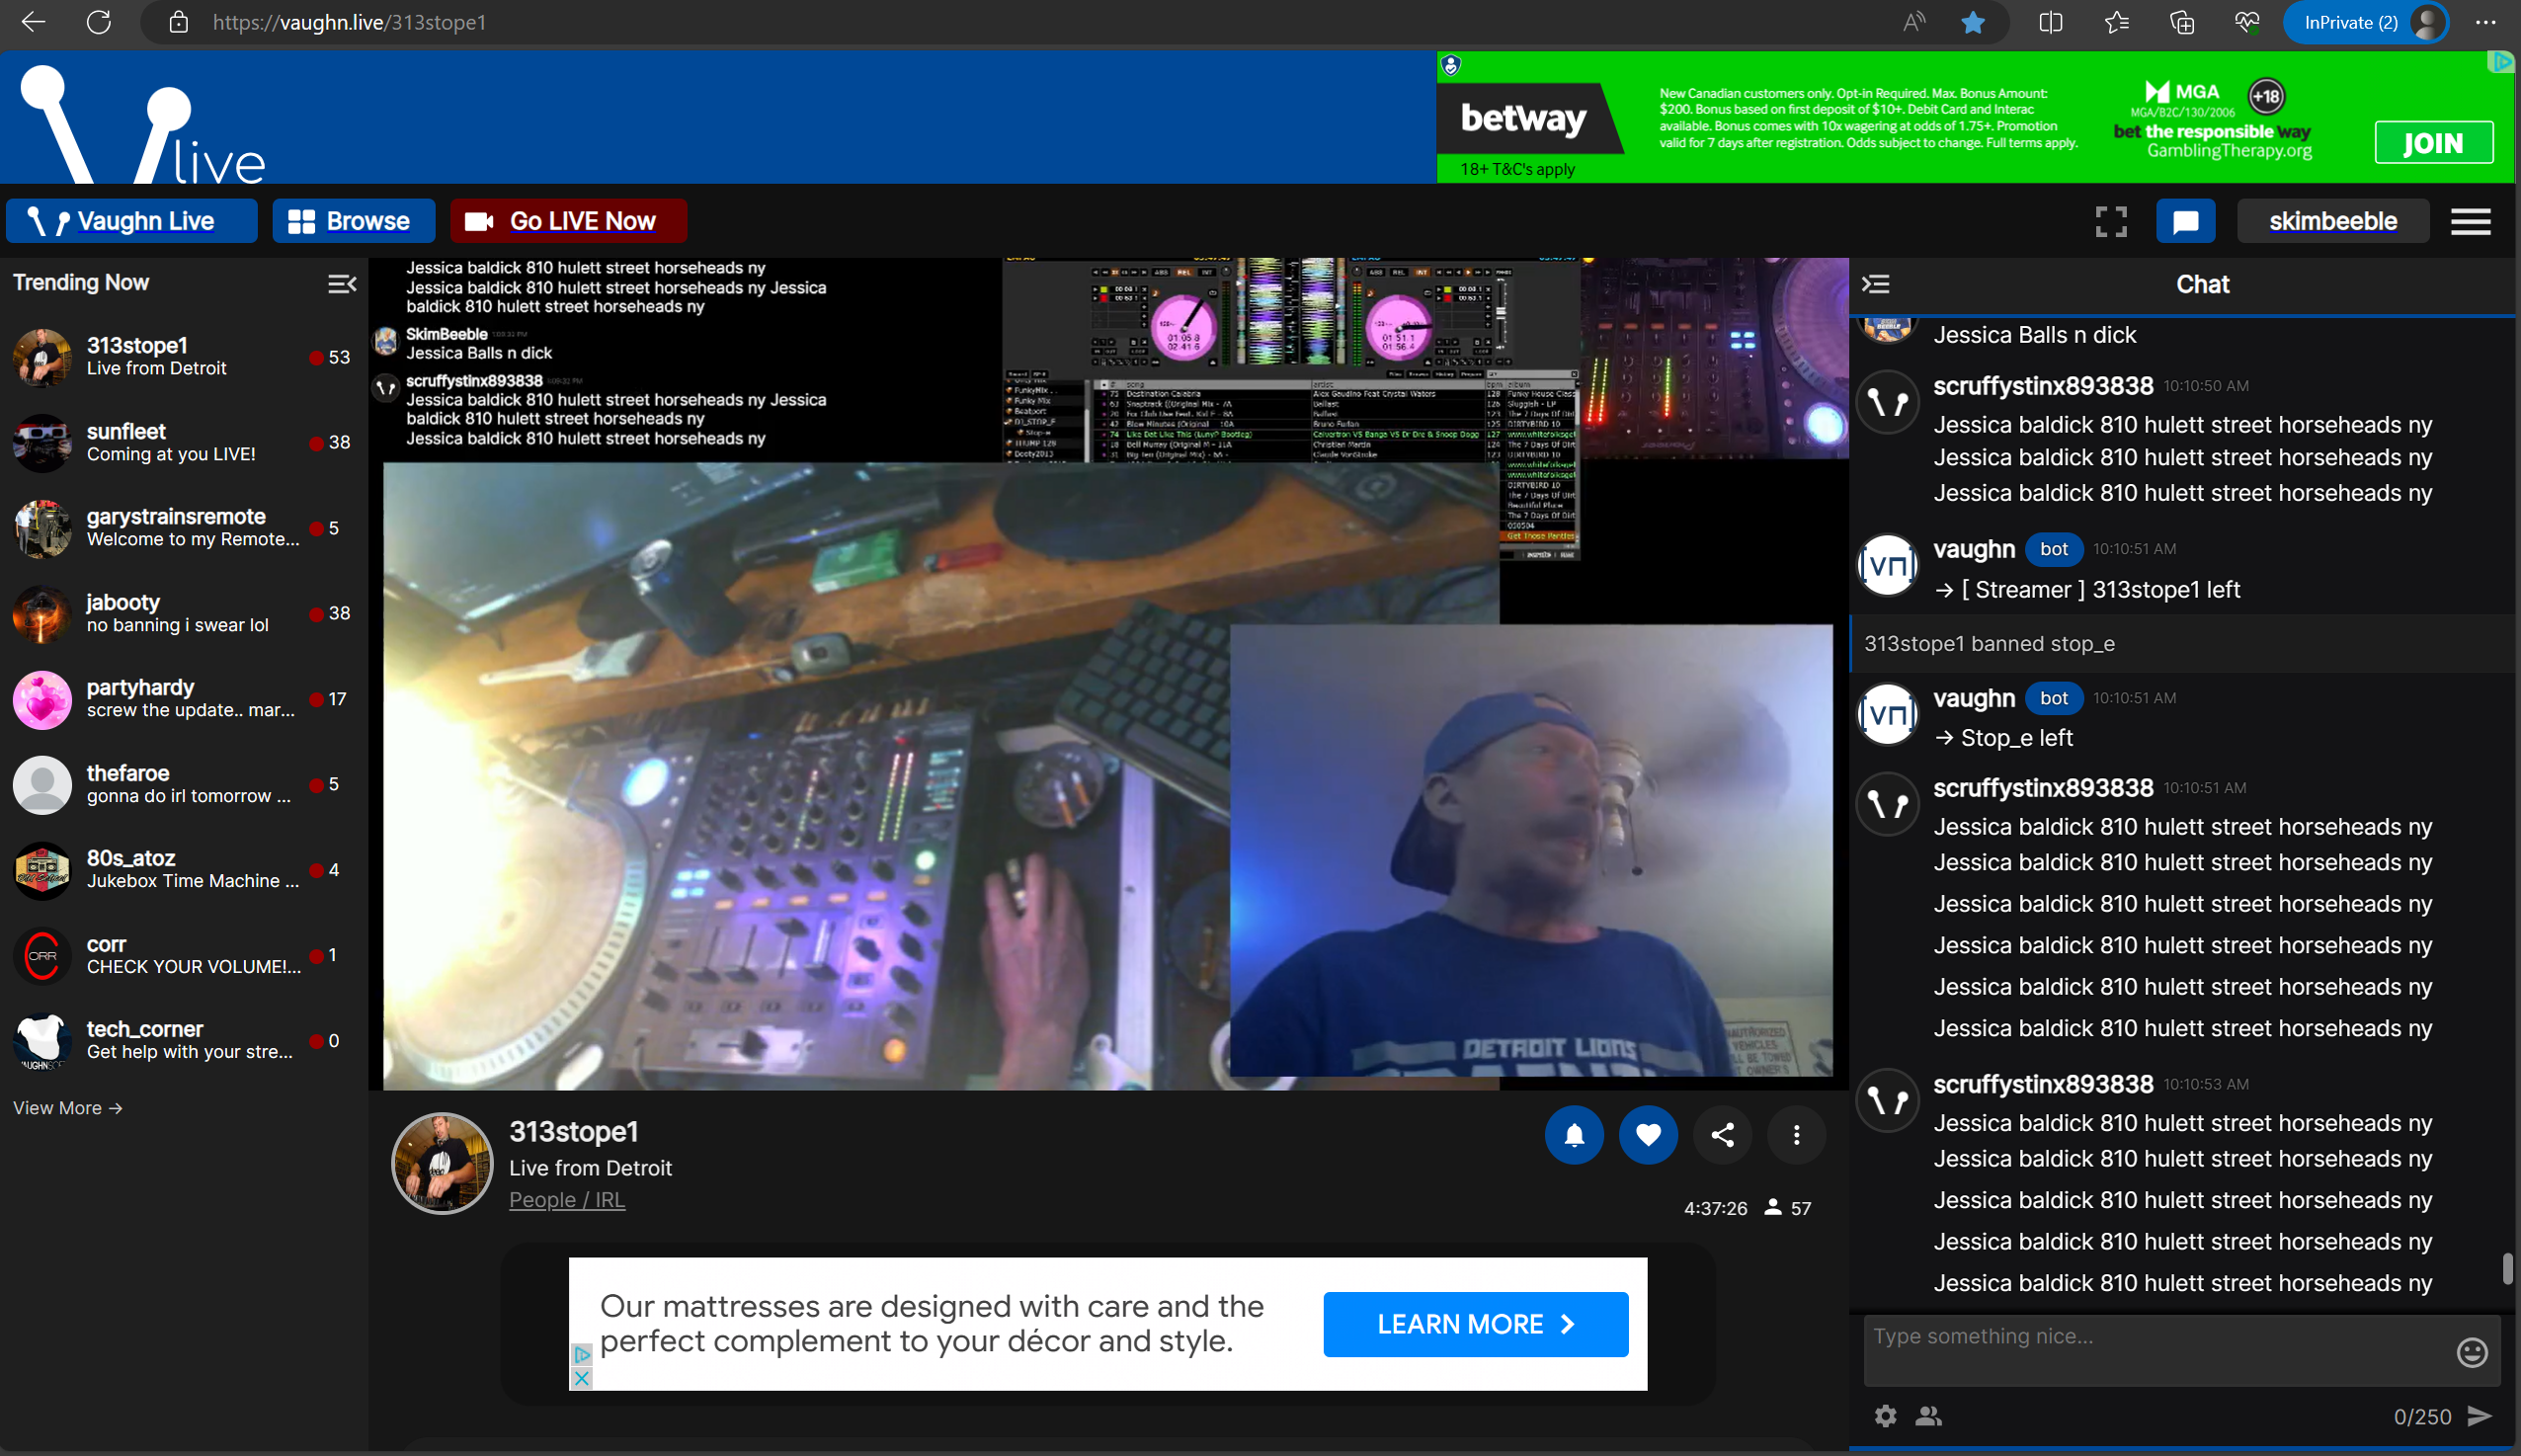Open the chat settings gear icon

coord(1885,1415)
